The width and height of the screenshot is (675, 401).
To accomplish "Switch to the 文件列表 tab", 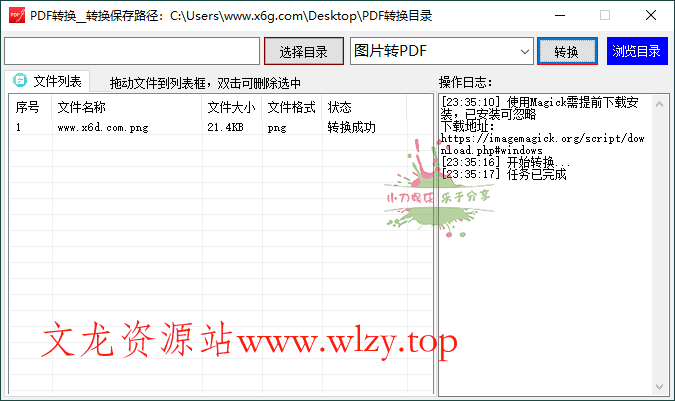I will coord(47,81).
